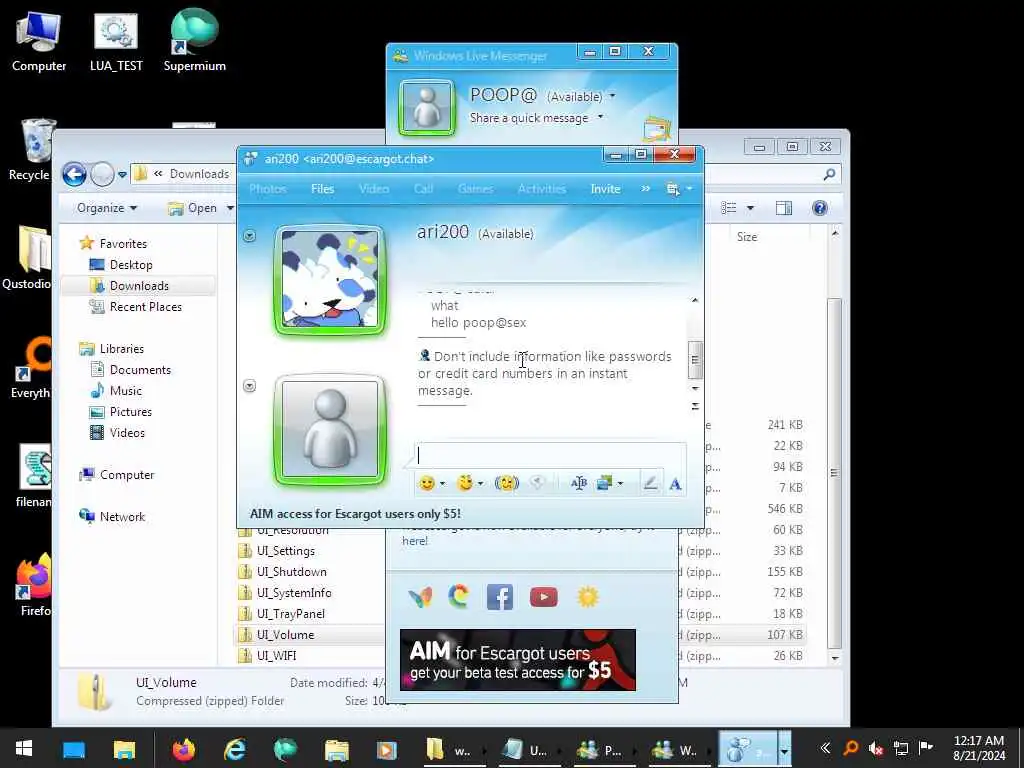
Task: Open Explorer recent locations dropdown arrow
Action: pos(122,175)
